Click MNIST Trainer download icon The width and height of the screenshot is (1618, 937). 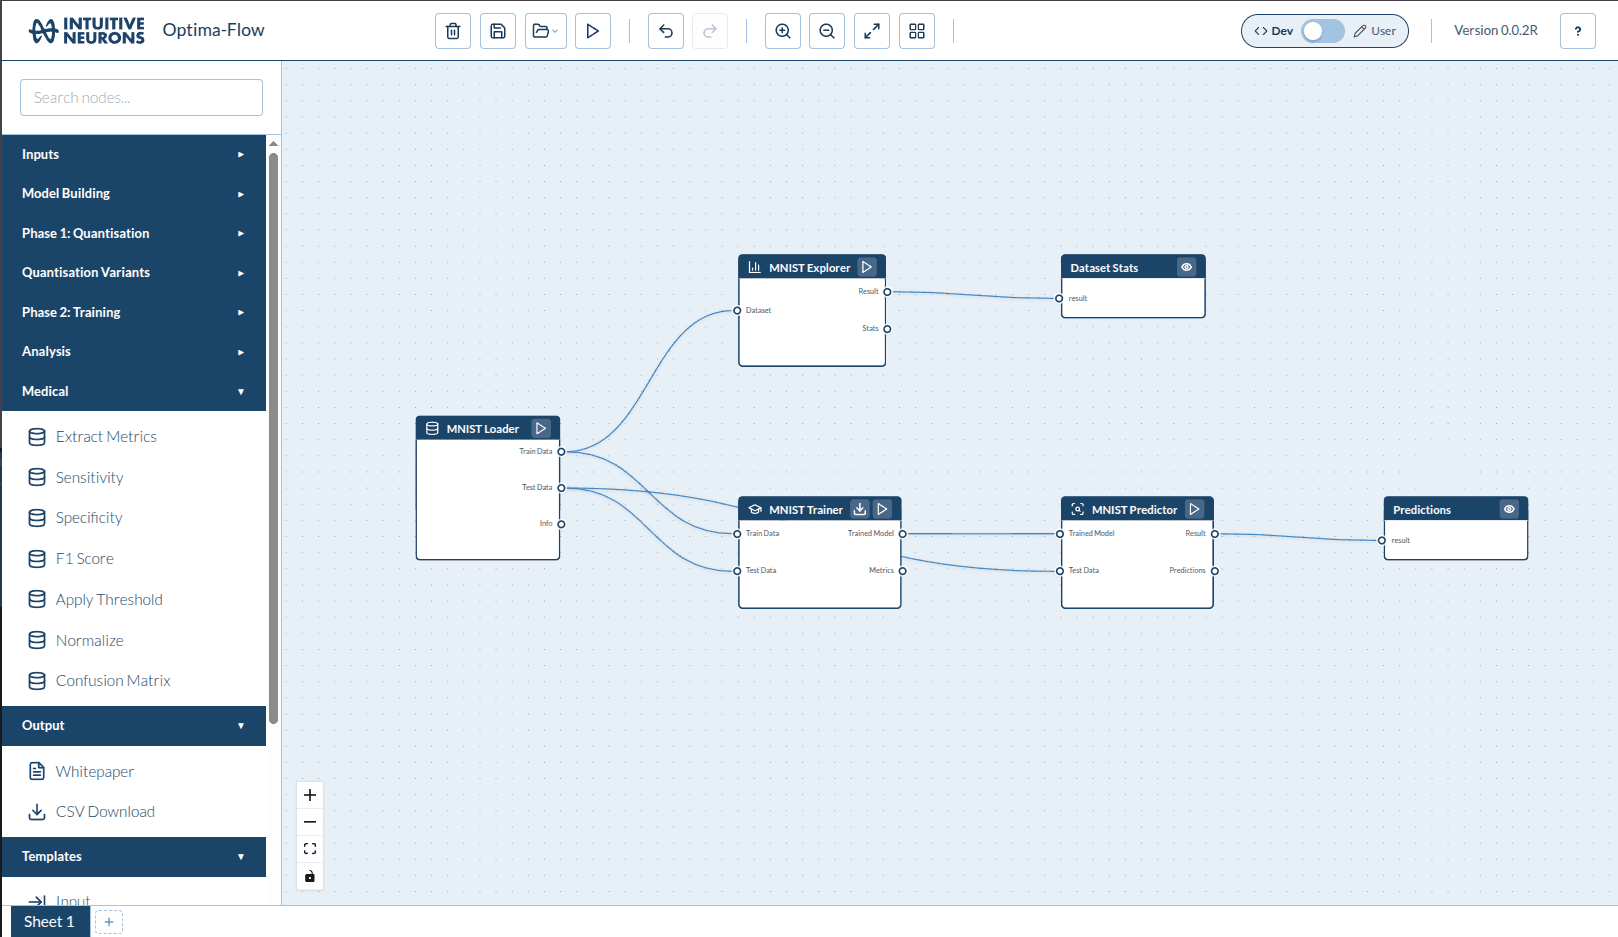[x=860, y=509]
